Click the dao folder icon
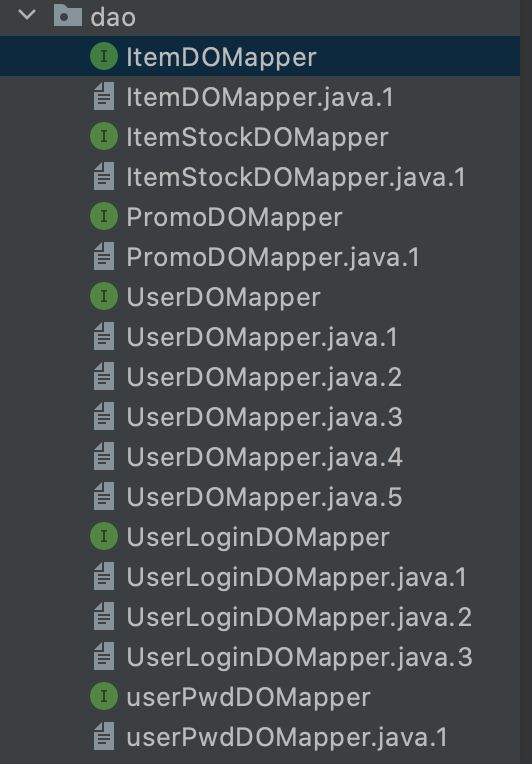Screen dimensions: 532x764 click(x=67, y=15)
